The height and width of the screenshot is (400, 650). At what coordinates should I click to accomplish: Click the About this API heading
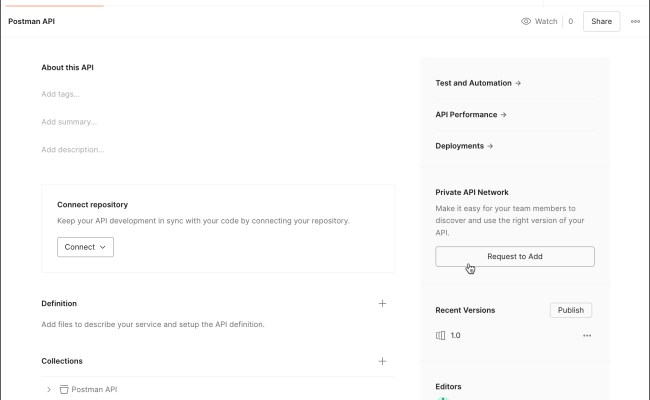point(67,68)
